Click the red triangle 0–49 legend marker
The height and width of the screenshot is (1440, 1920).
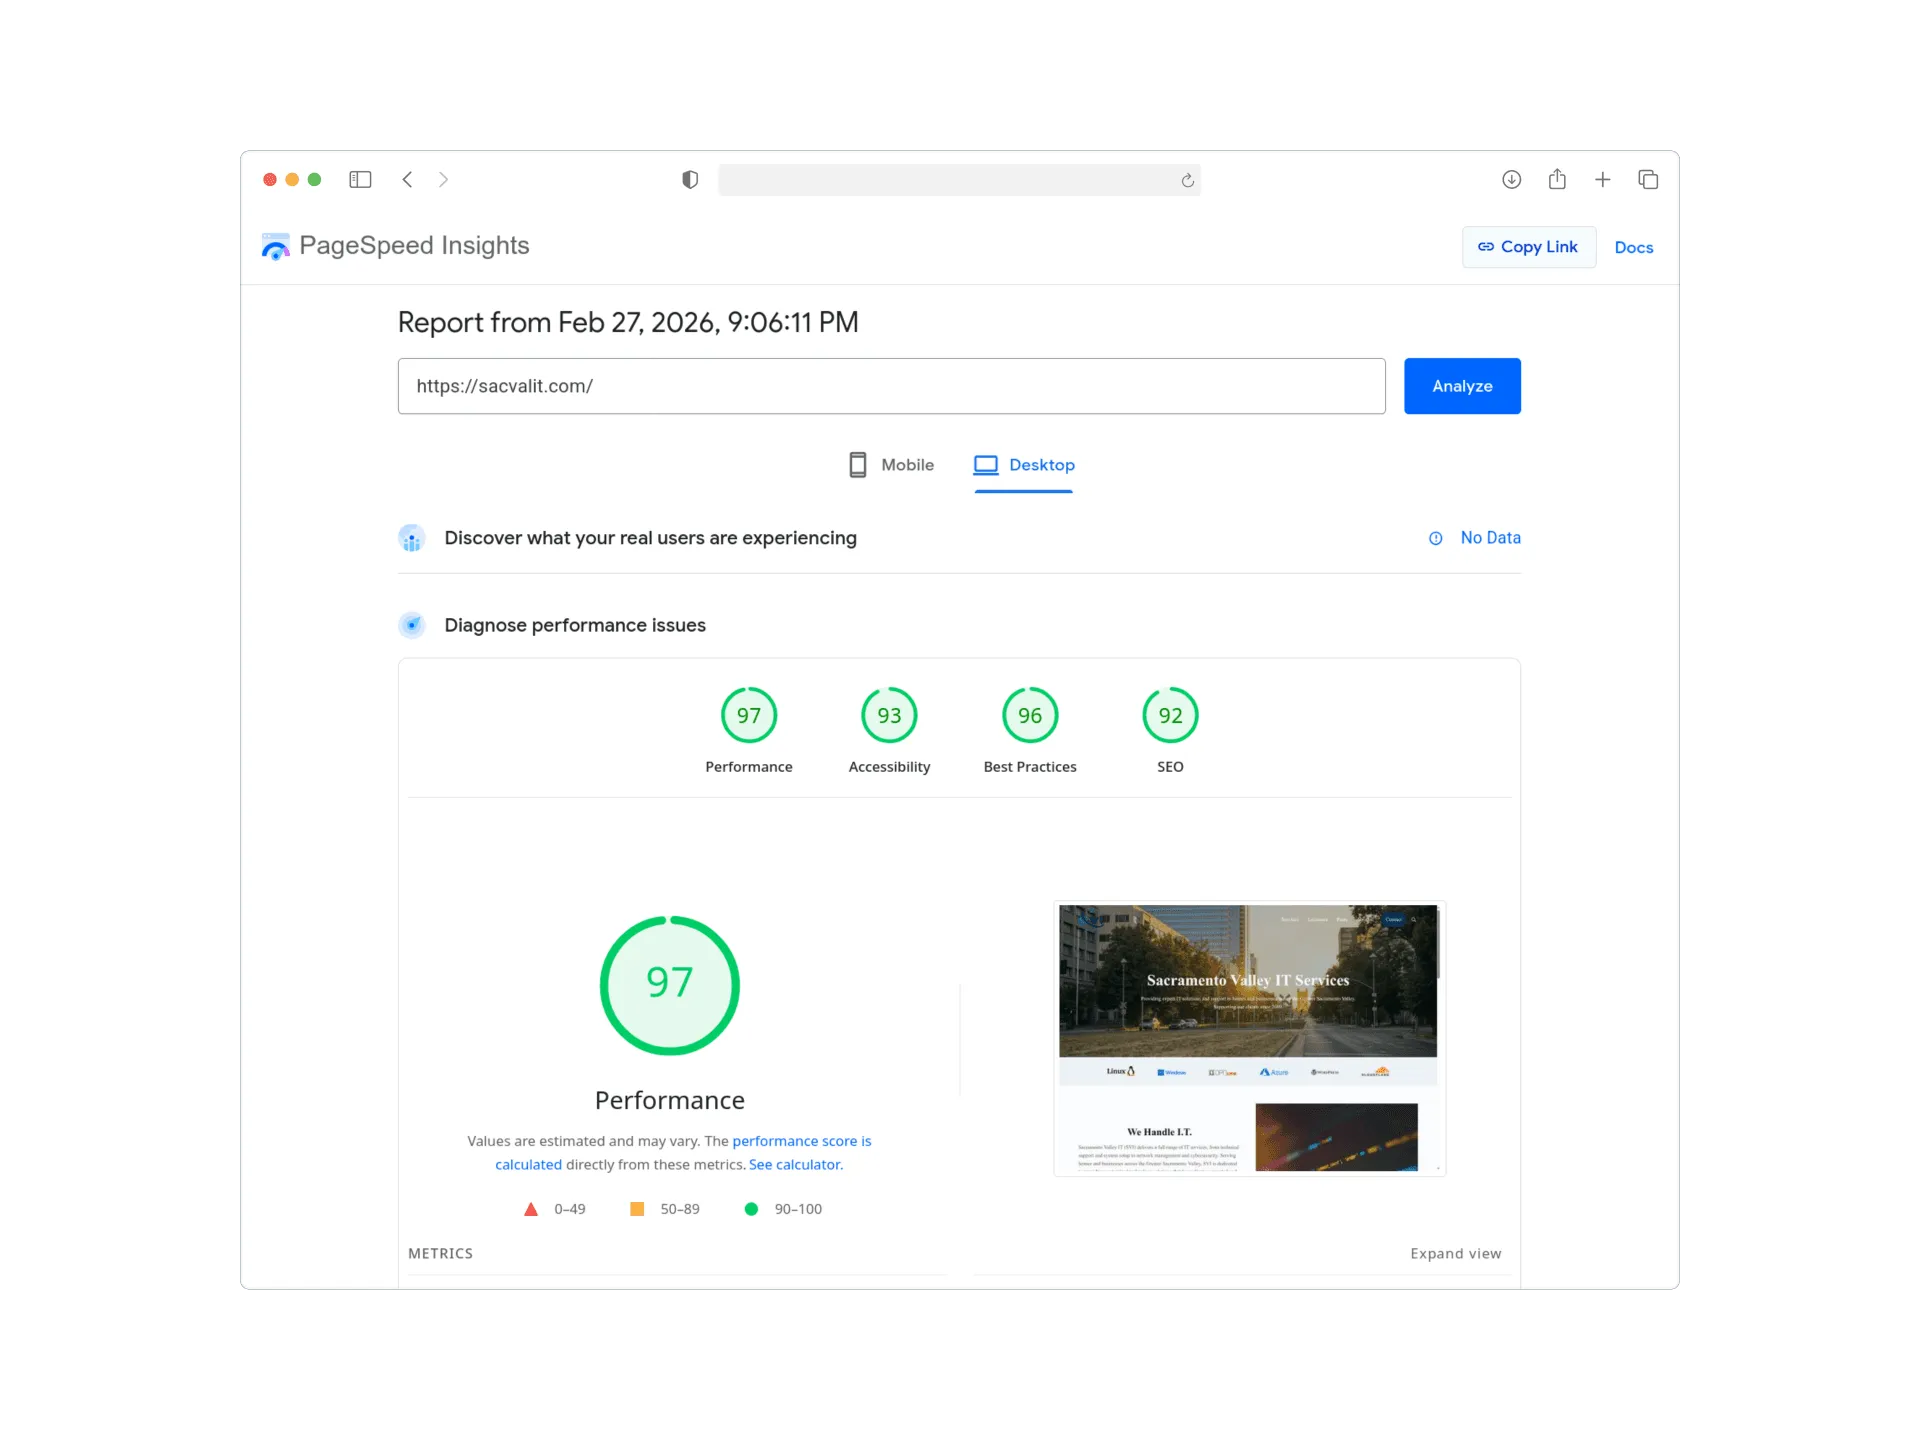(x=531, y=1209)
